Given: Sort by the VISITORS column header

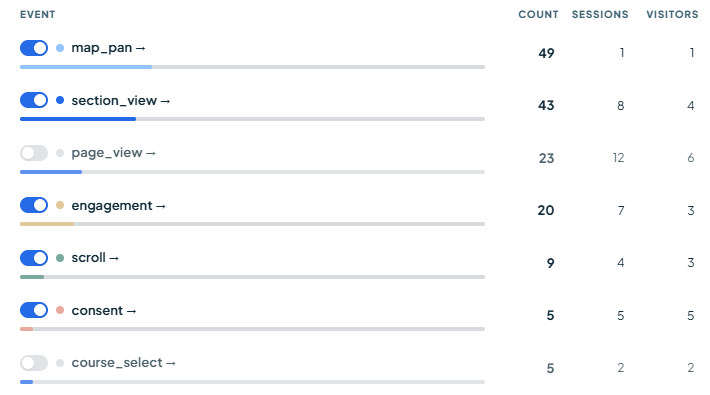Looking at the screenshot, I should (672, 14).
